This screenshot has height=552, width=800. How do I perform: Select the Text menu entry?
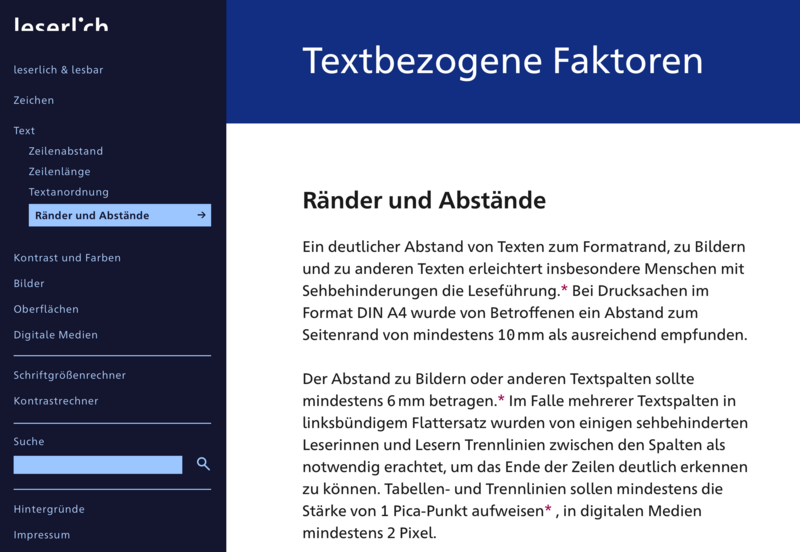24,131
